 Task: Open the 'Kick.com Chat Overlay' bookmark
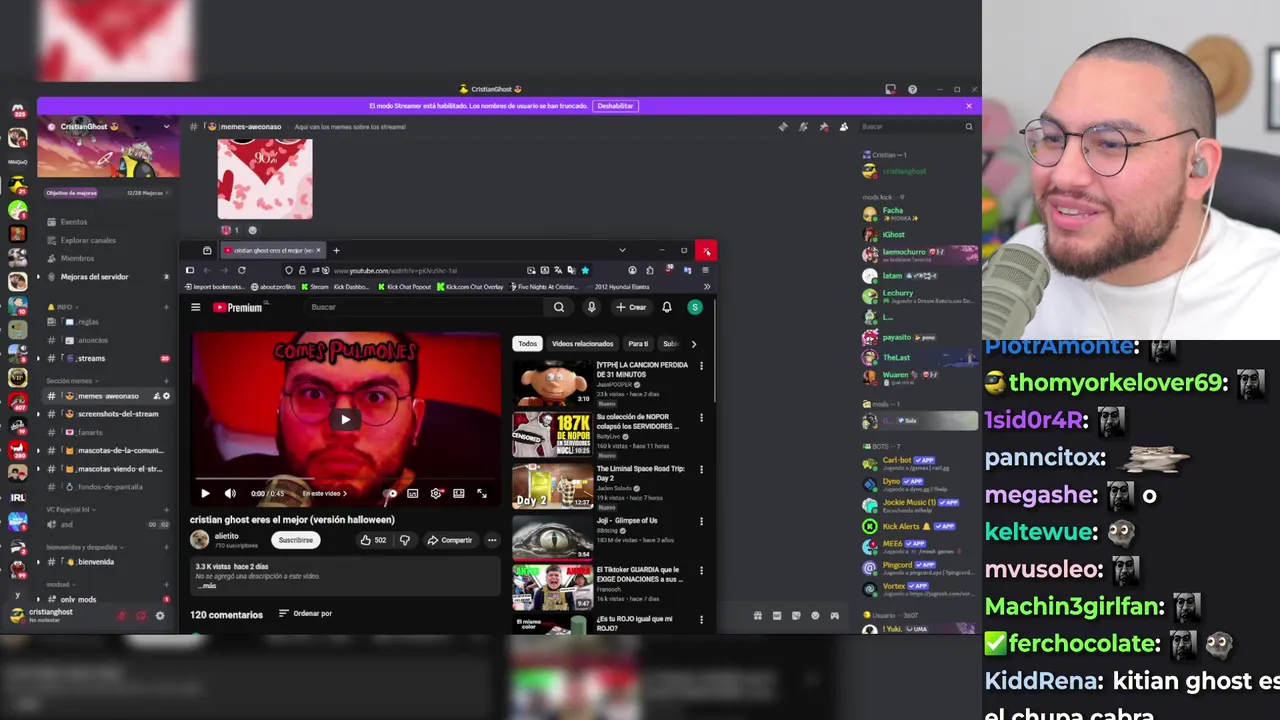pyautogui.click(x=469, y=287)
